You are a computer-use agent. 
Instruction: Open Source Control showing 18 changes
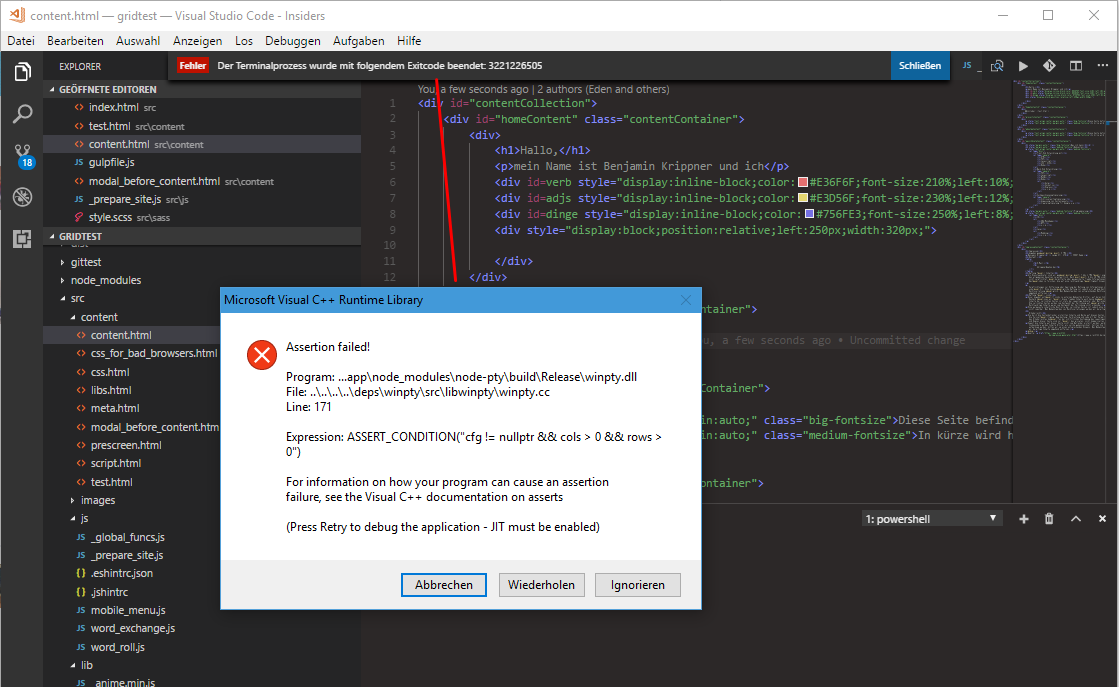[x=22, y=155]
